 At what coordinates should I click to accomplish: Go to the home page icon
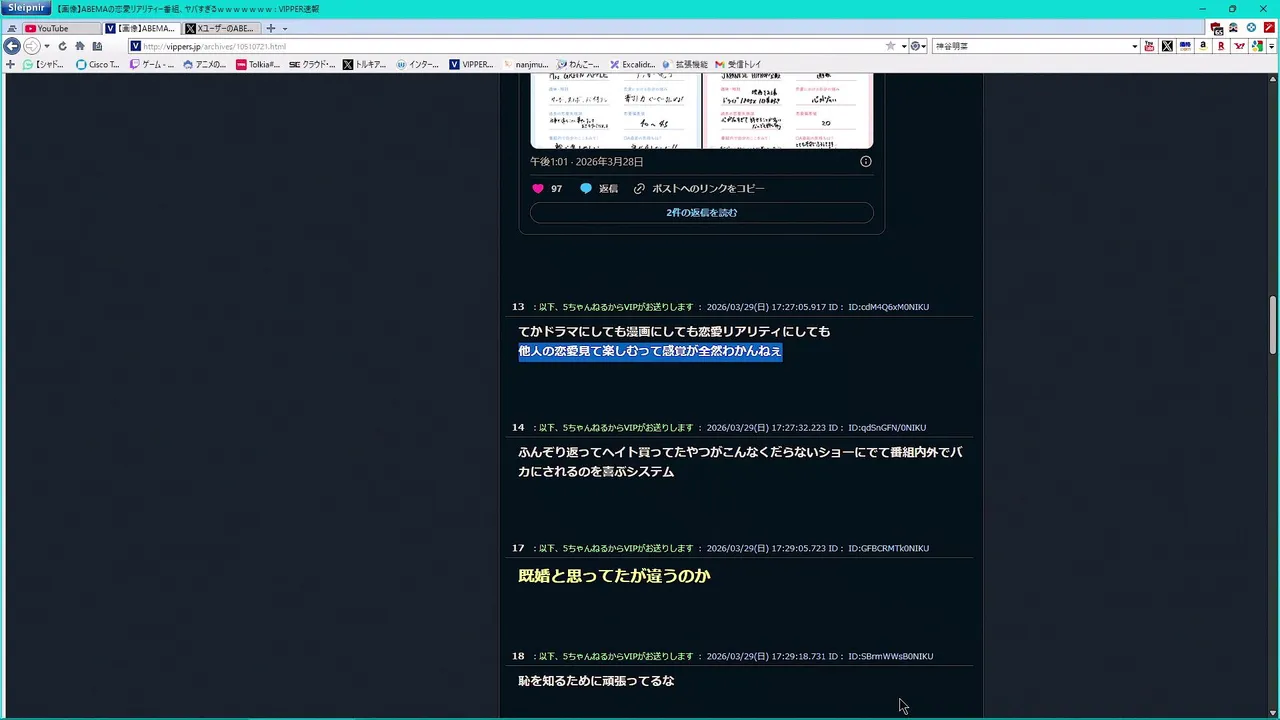click(x=80, y=46)
